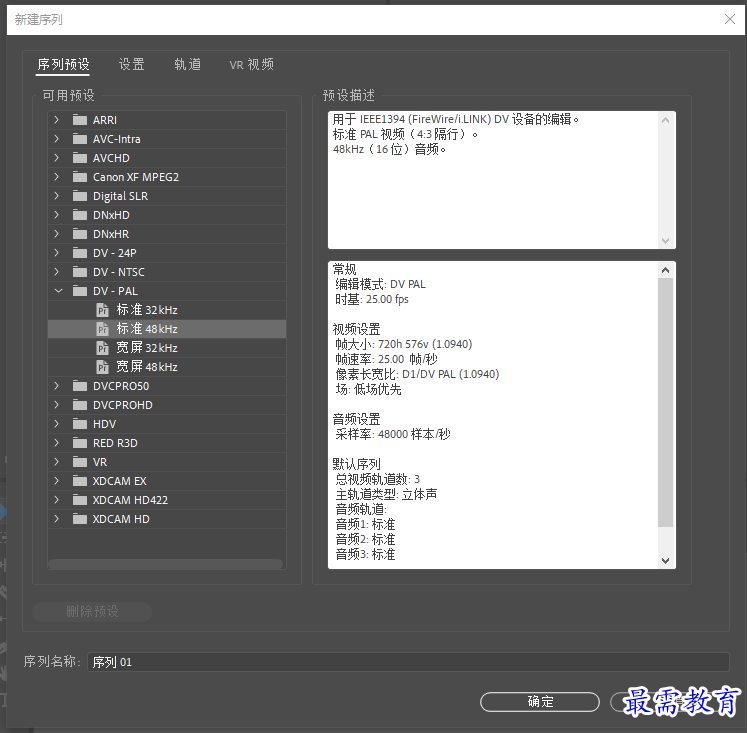Click the 采样率: 48000 text line
This screenshot has width=747, height=733.
tap(393, 434)
